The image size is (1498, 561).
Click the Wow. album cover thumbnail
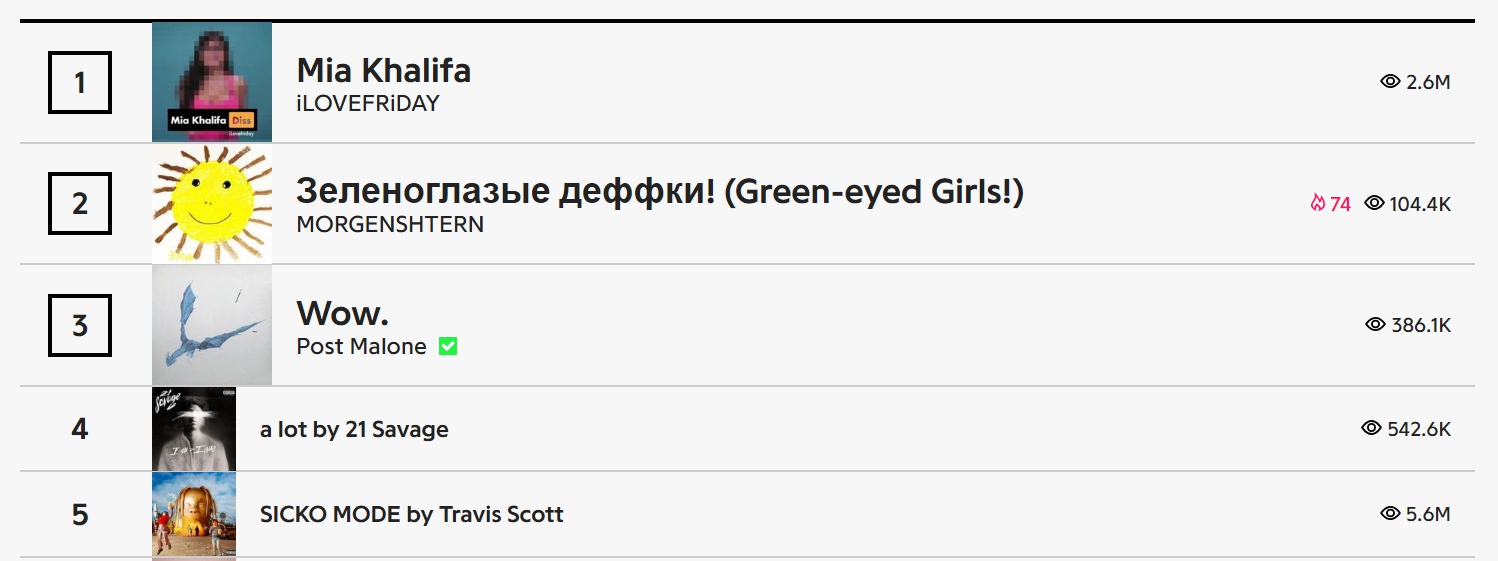coord(212,326)
